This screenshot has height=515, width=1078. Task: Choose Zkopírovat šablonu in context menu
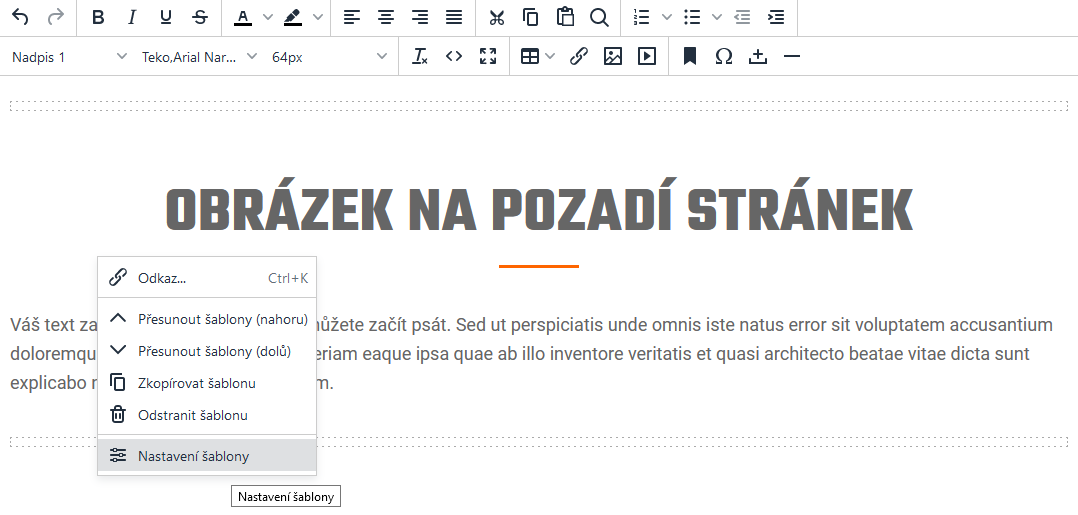pos(196,383)
